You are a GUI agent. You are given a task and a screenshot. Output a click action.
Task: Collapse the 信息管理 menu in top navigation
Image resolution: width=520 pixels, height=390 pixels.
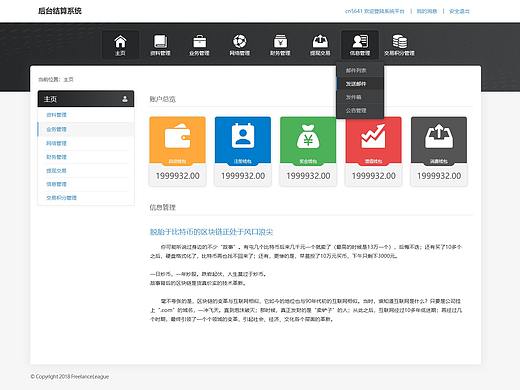click(x=360, y=45)
